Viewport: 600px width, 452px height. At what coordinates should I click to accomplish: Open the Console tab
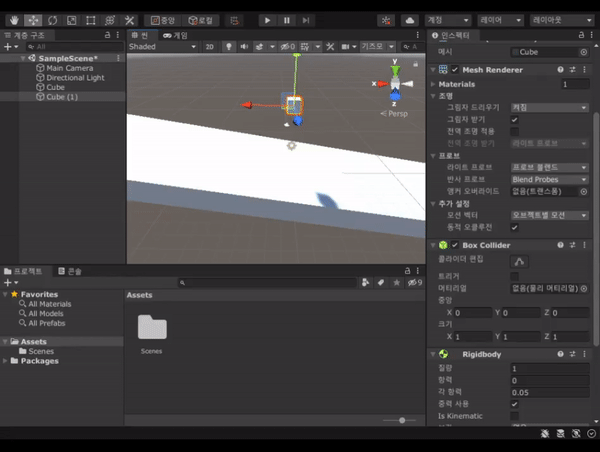(x=70, y=271)
